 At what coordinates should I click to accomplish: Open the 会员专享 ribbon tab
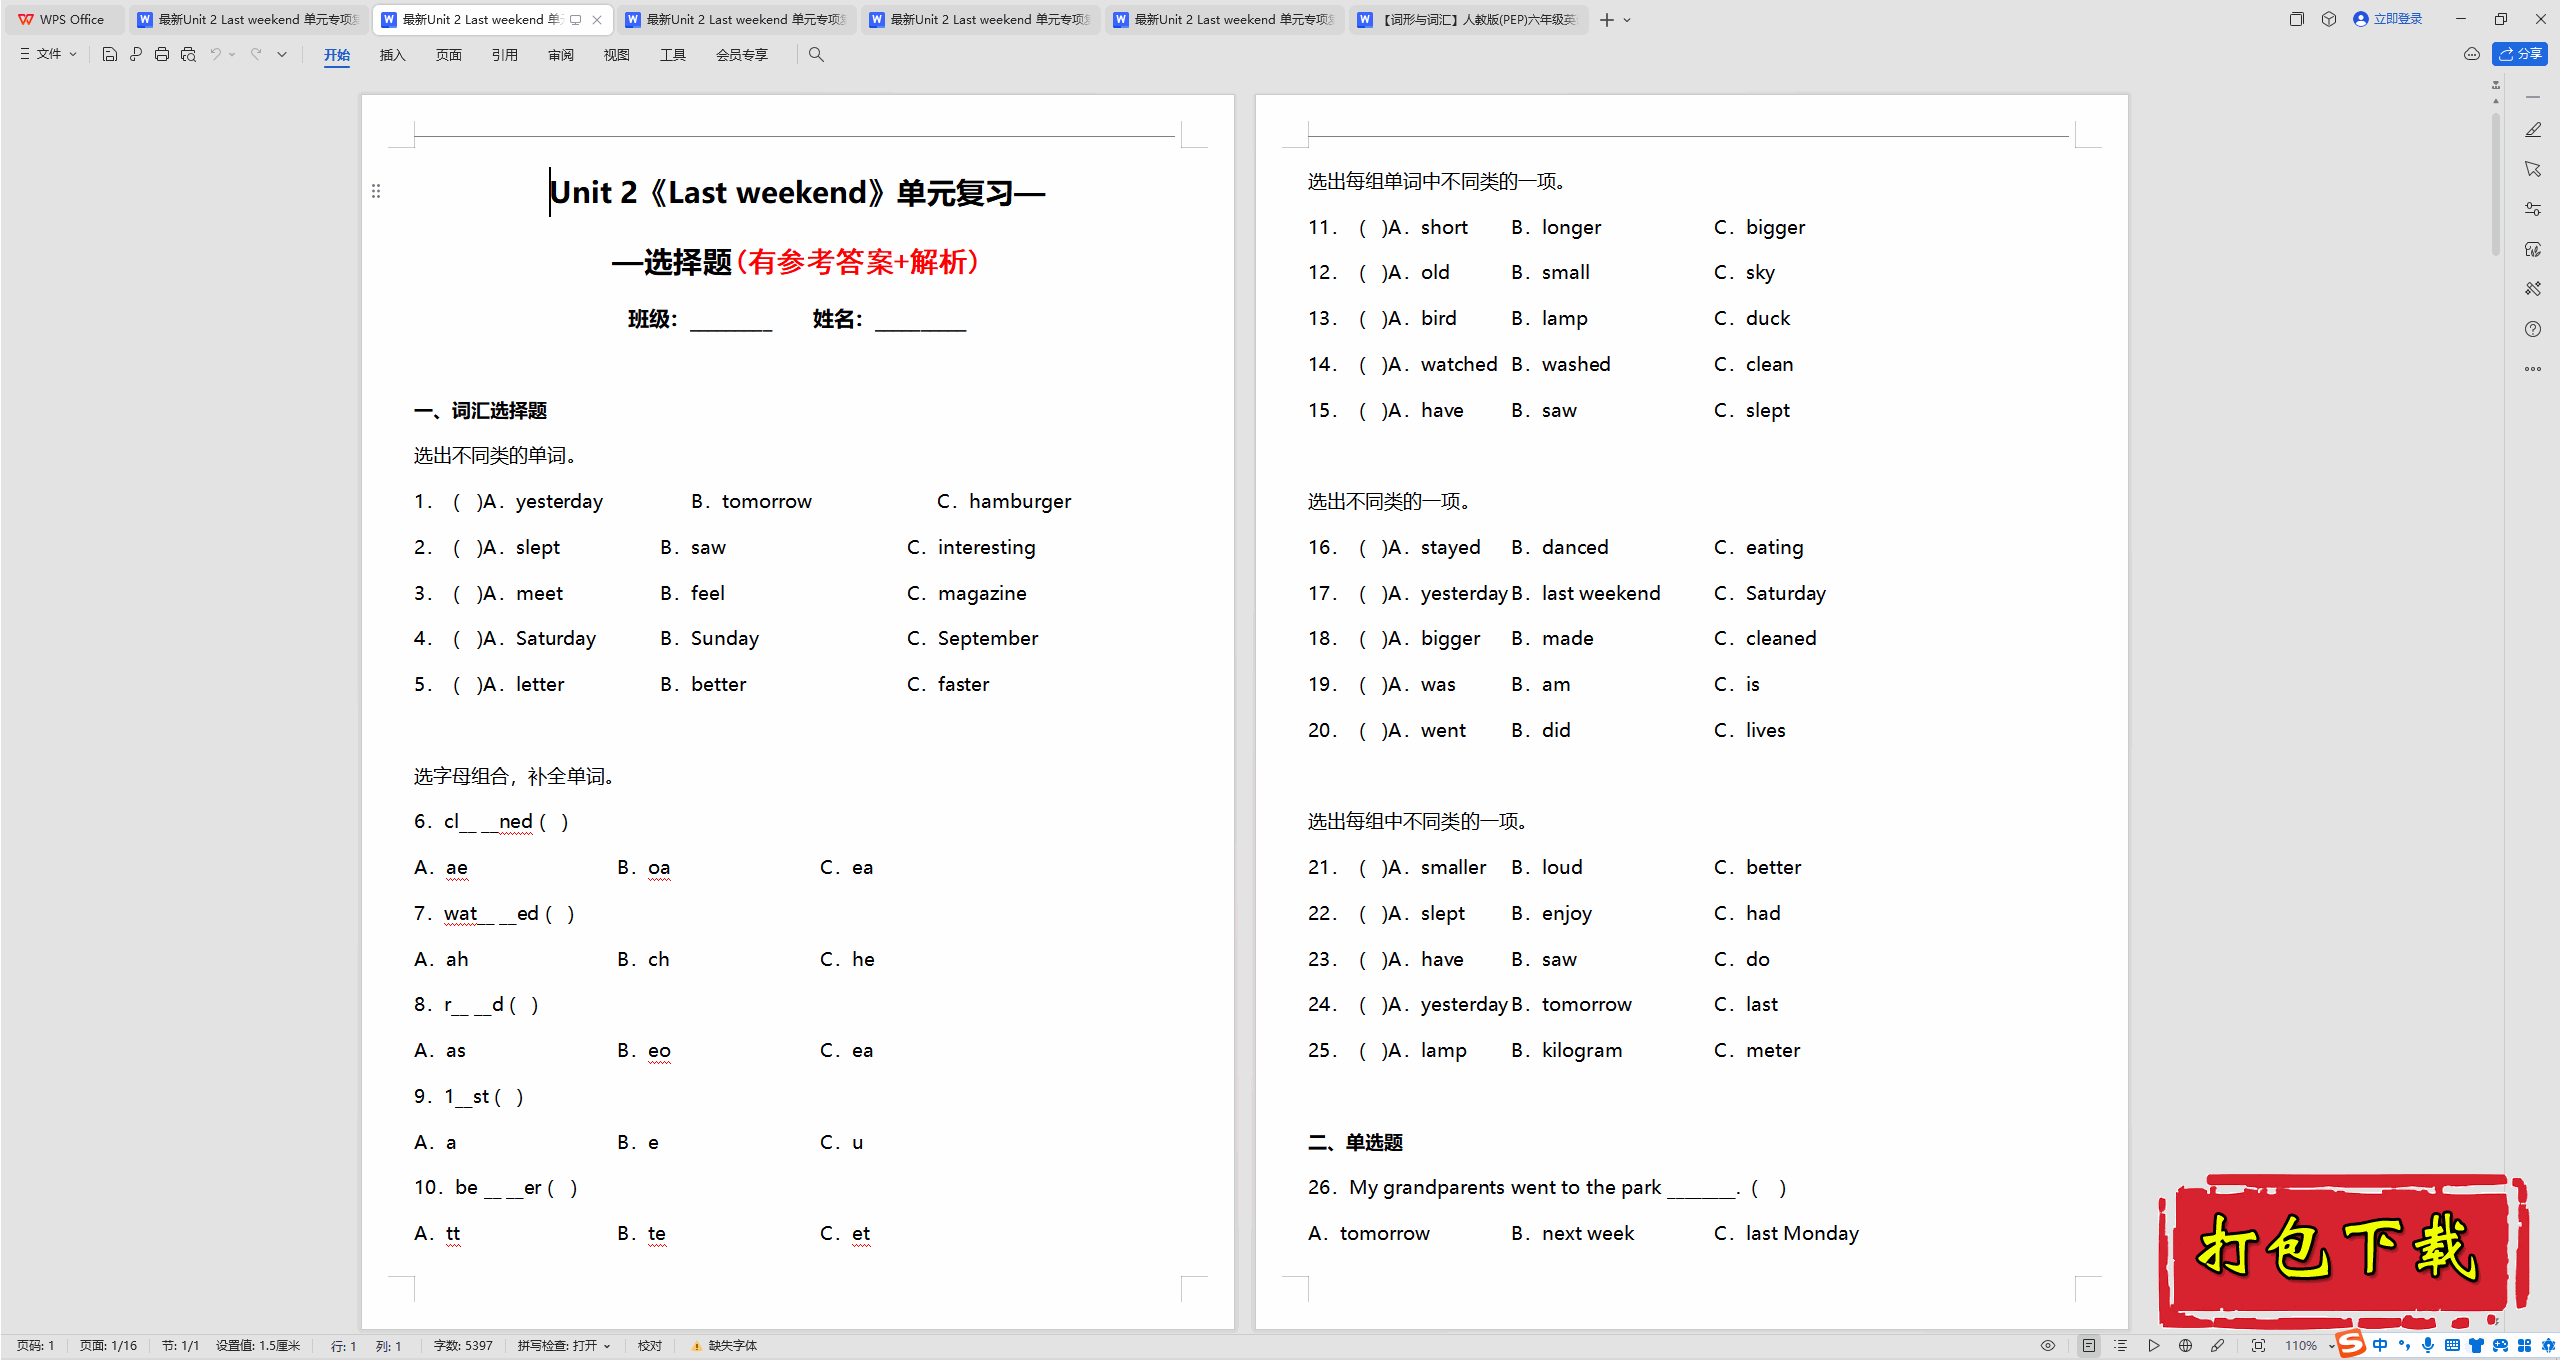[742, 55]
